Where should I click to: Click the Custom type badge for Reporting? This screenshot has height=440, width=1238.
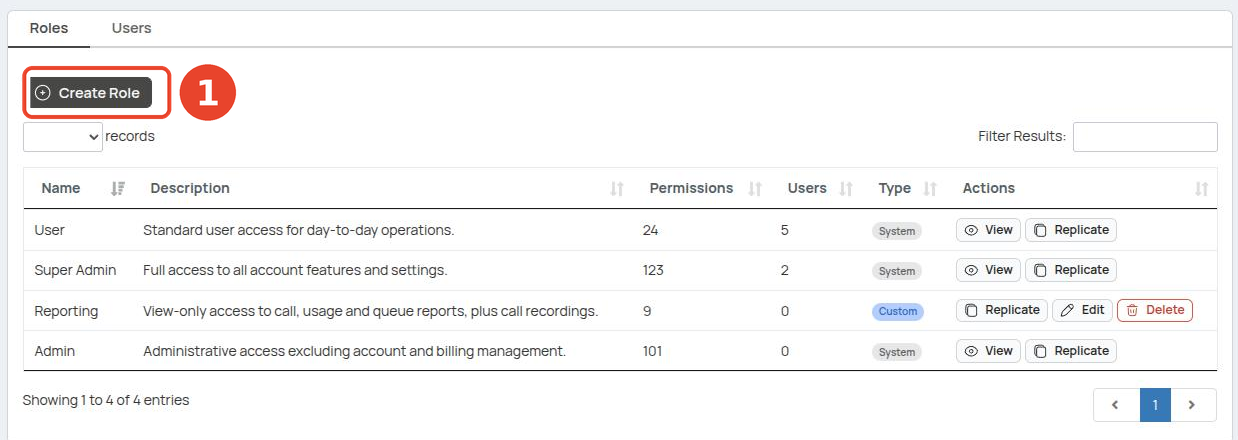(898, 311)
